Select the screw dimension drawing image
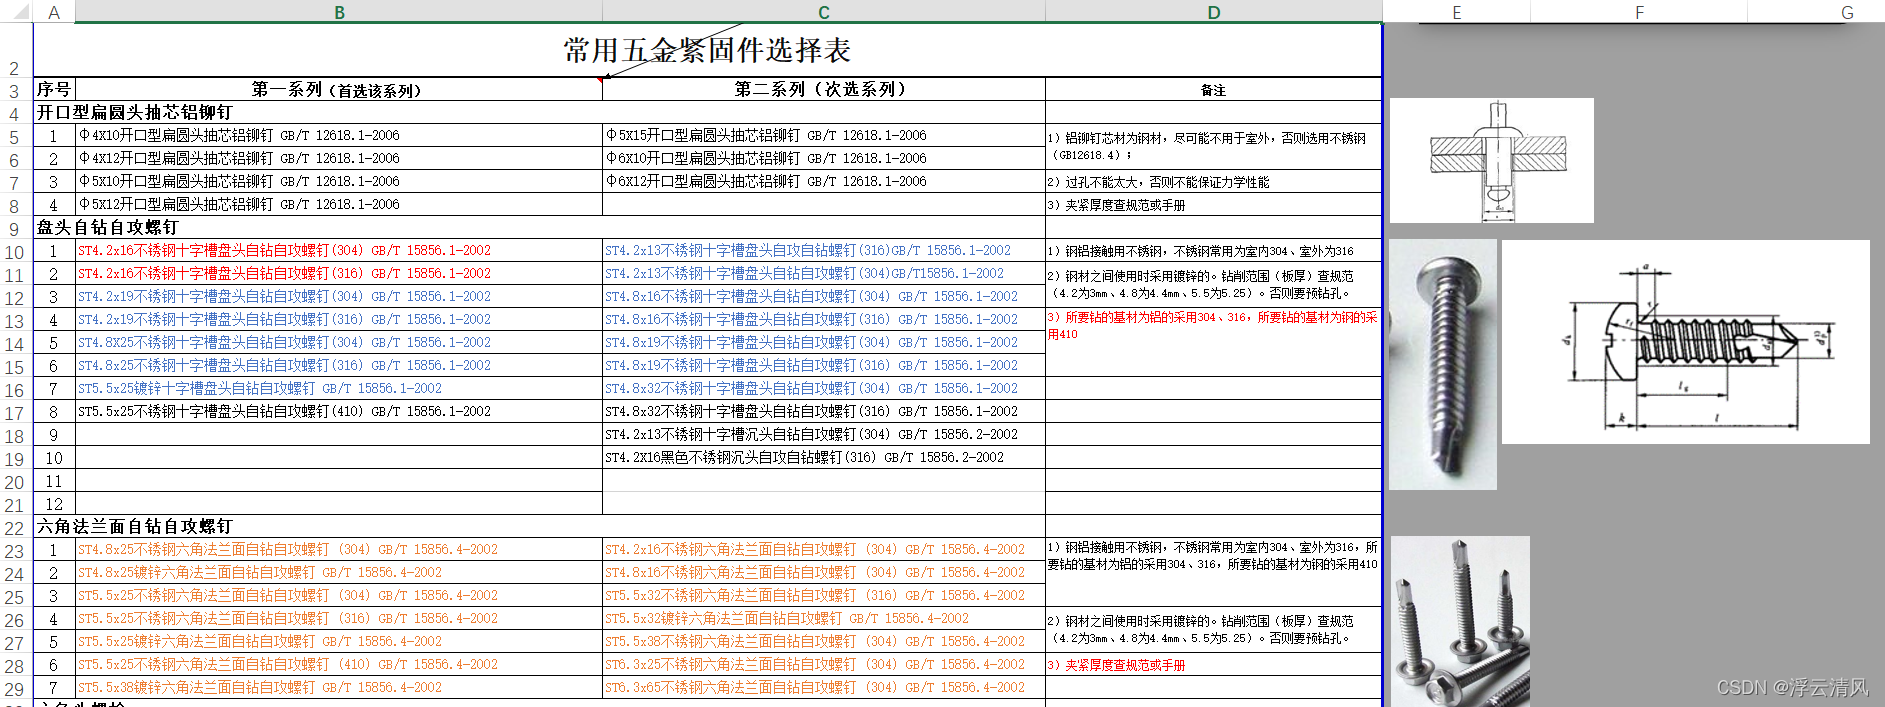This screenshot has width=1885, height=707. pos(1685,341)
